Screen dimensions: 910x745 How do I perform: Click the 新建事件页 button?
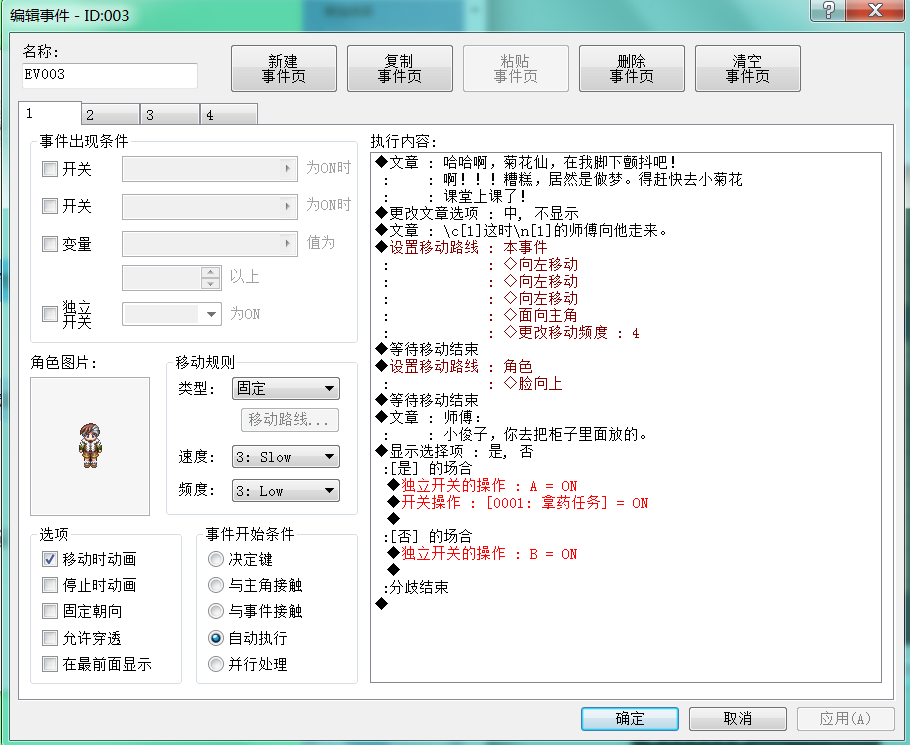click(284, 68)
